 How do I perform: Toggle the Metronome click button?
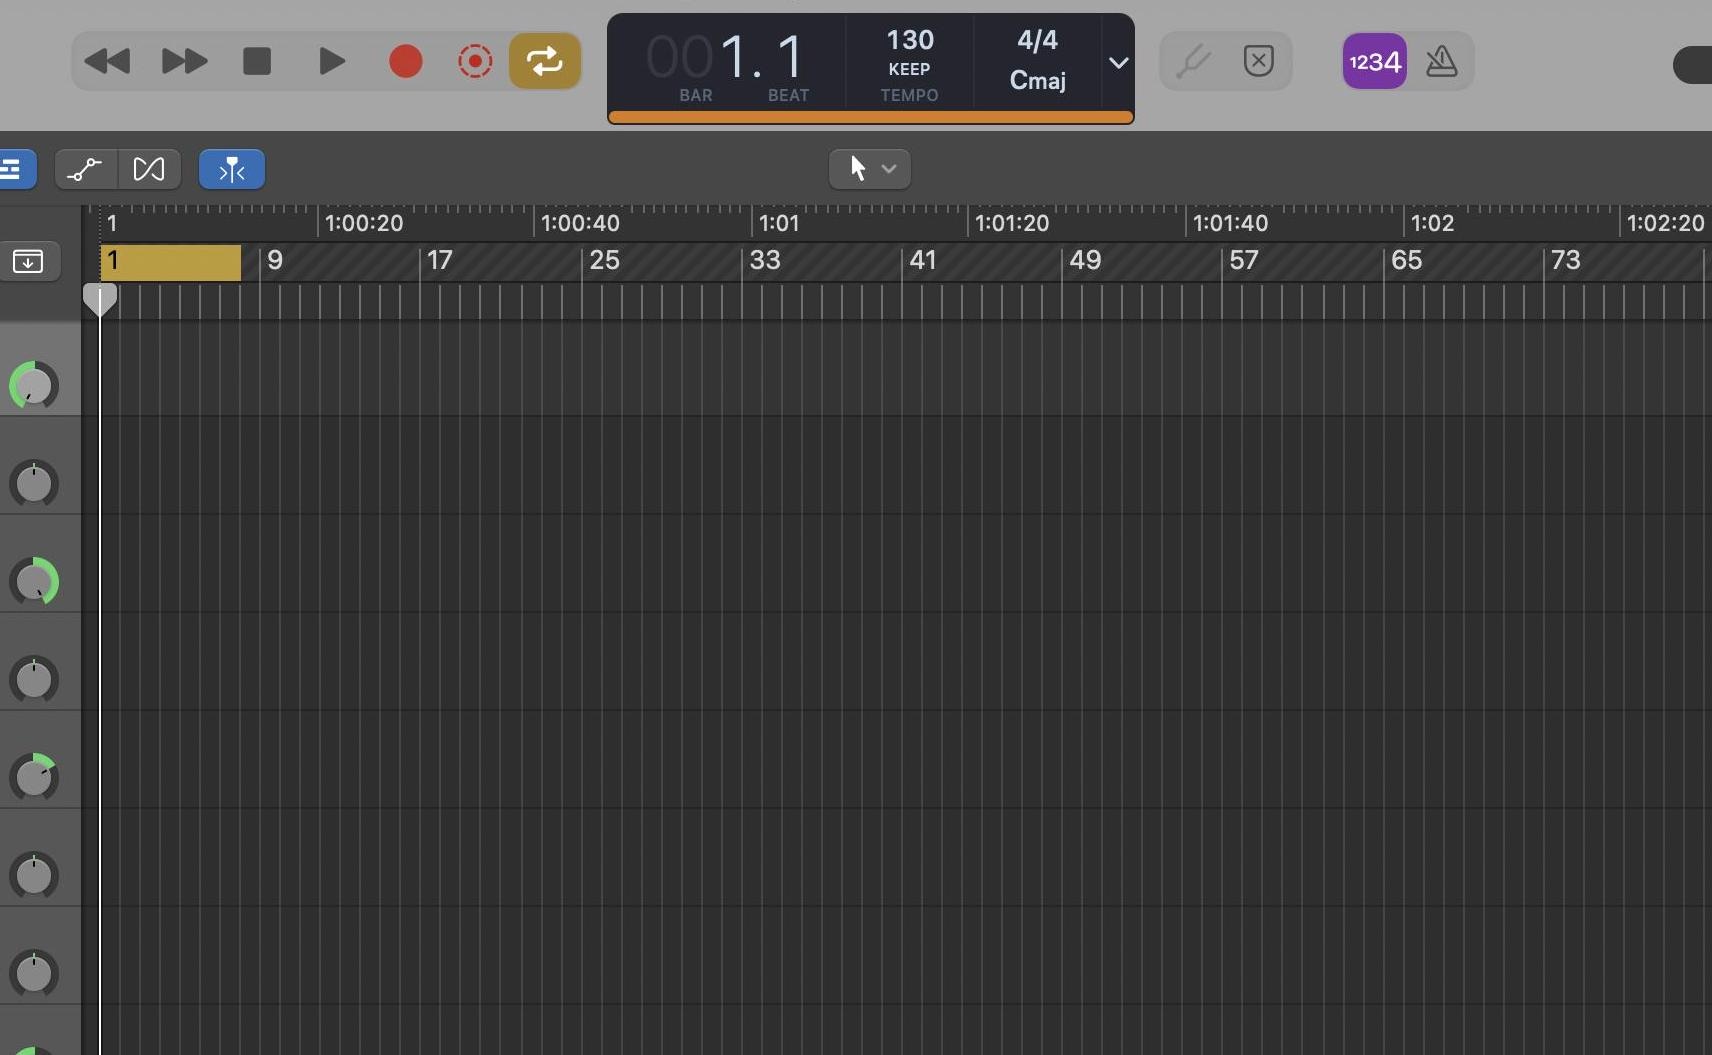click(1441, 61)
